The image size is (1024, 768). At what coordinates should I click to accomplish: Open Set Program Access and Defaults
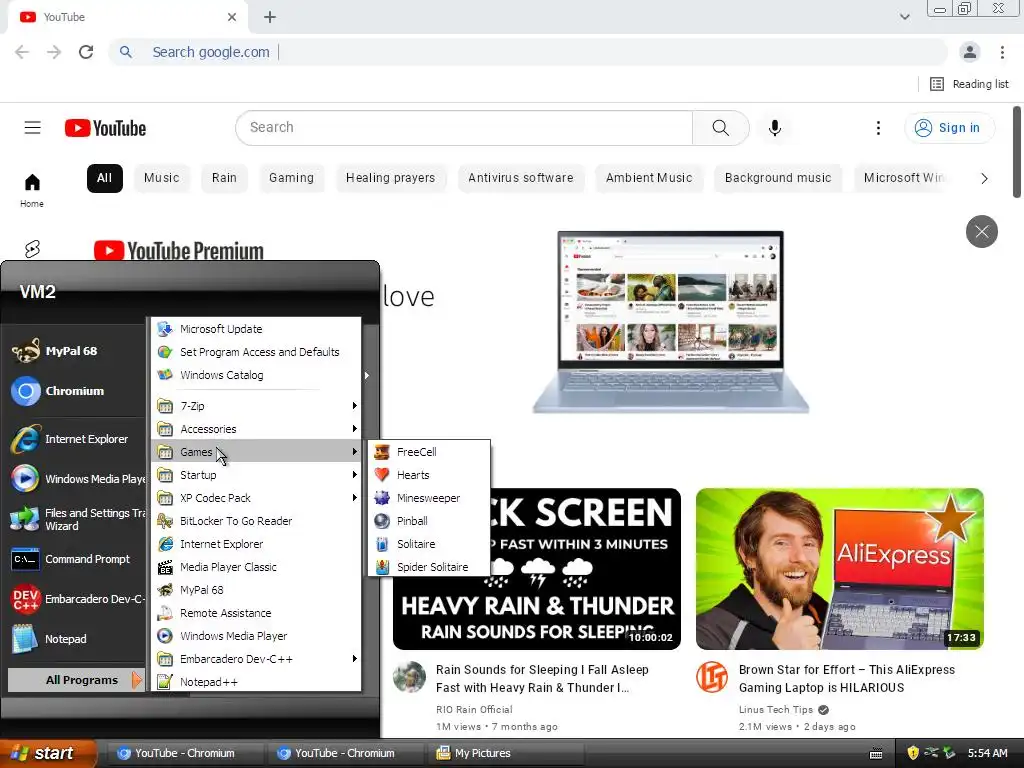pos(256,351)
